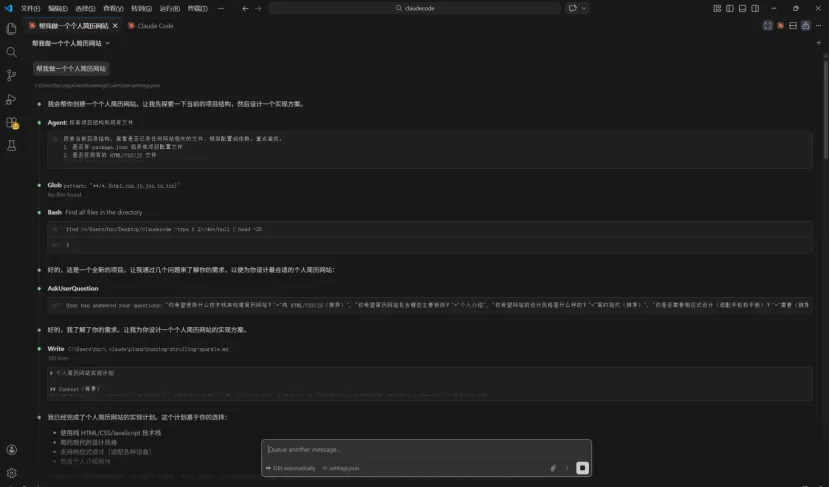
Task: Open the settings.json path link under the prompt
Action: (x=97, y=85)
